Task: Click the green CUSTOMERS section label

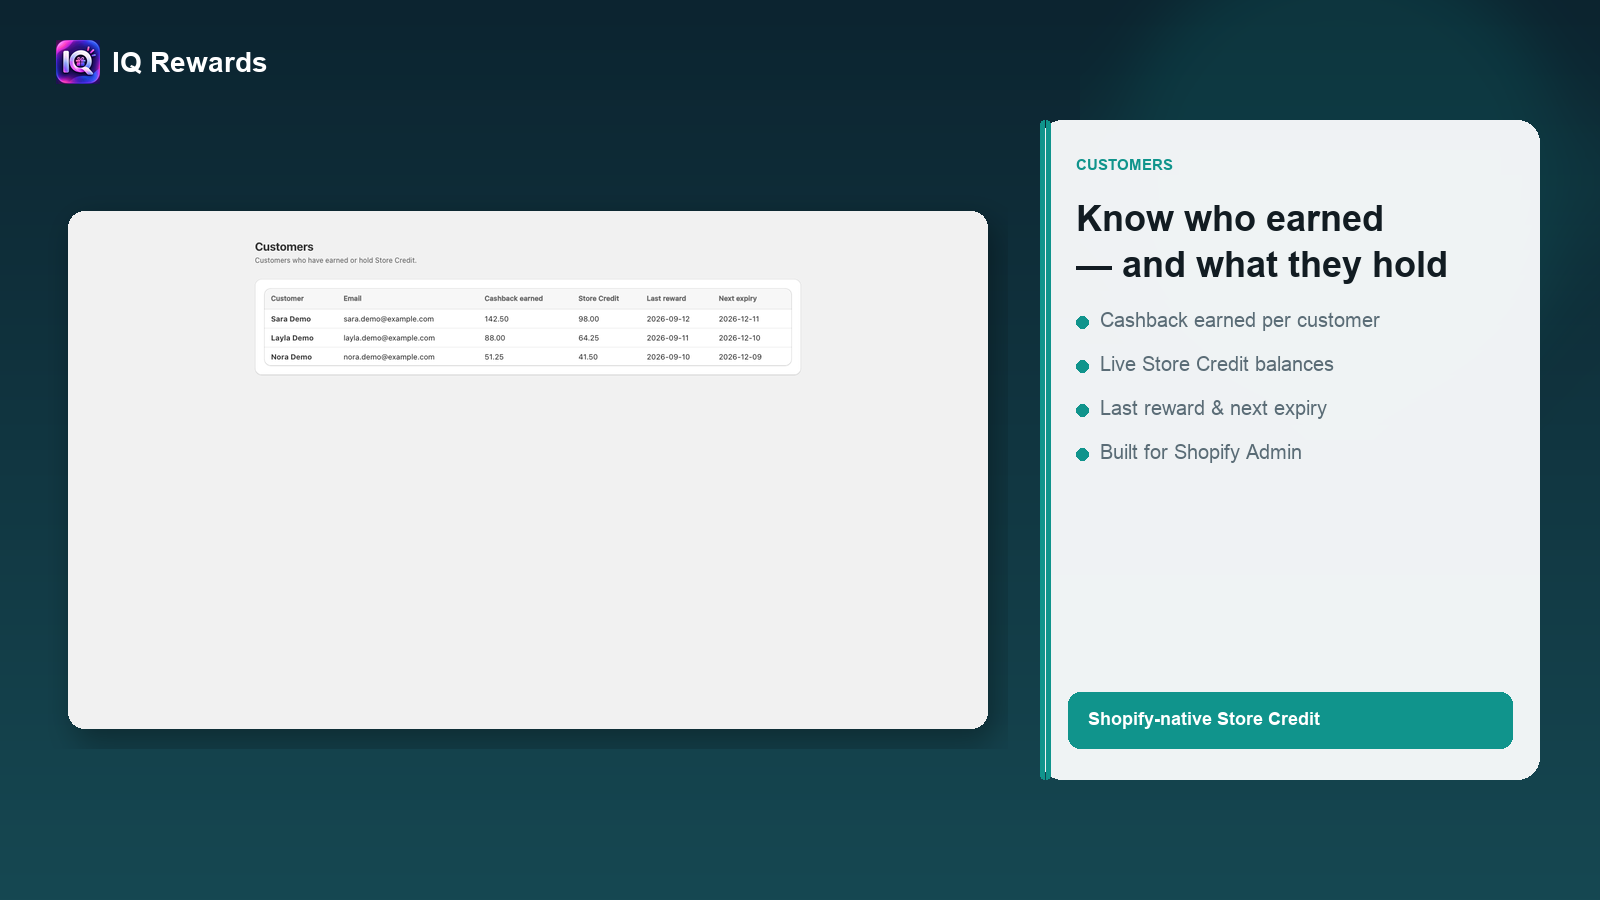Action: click(1124, 165)
